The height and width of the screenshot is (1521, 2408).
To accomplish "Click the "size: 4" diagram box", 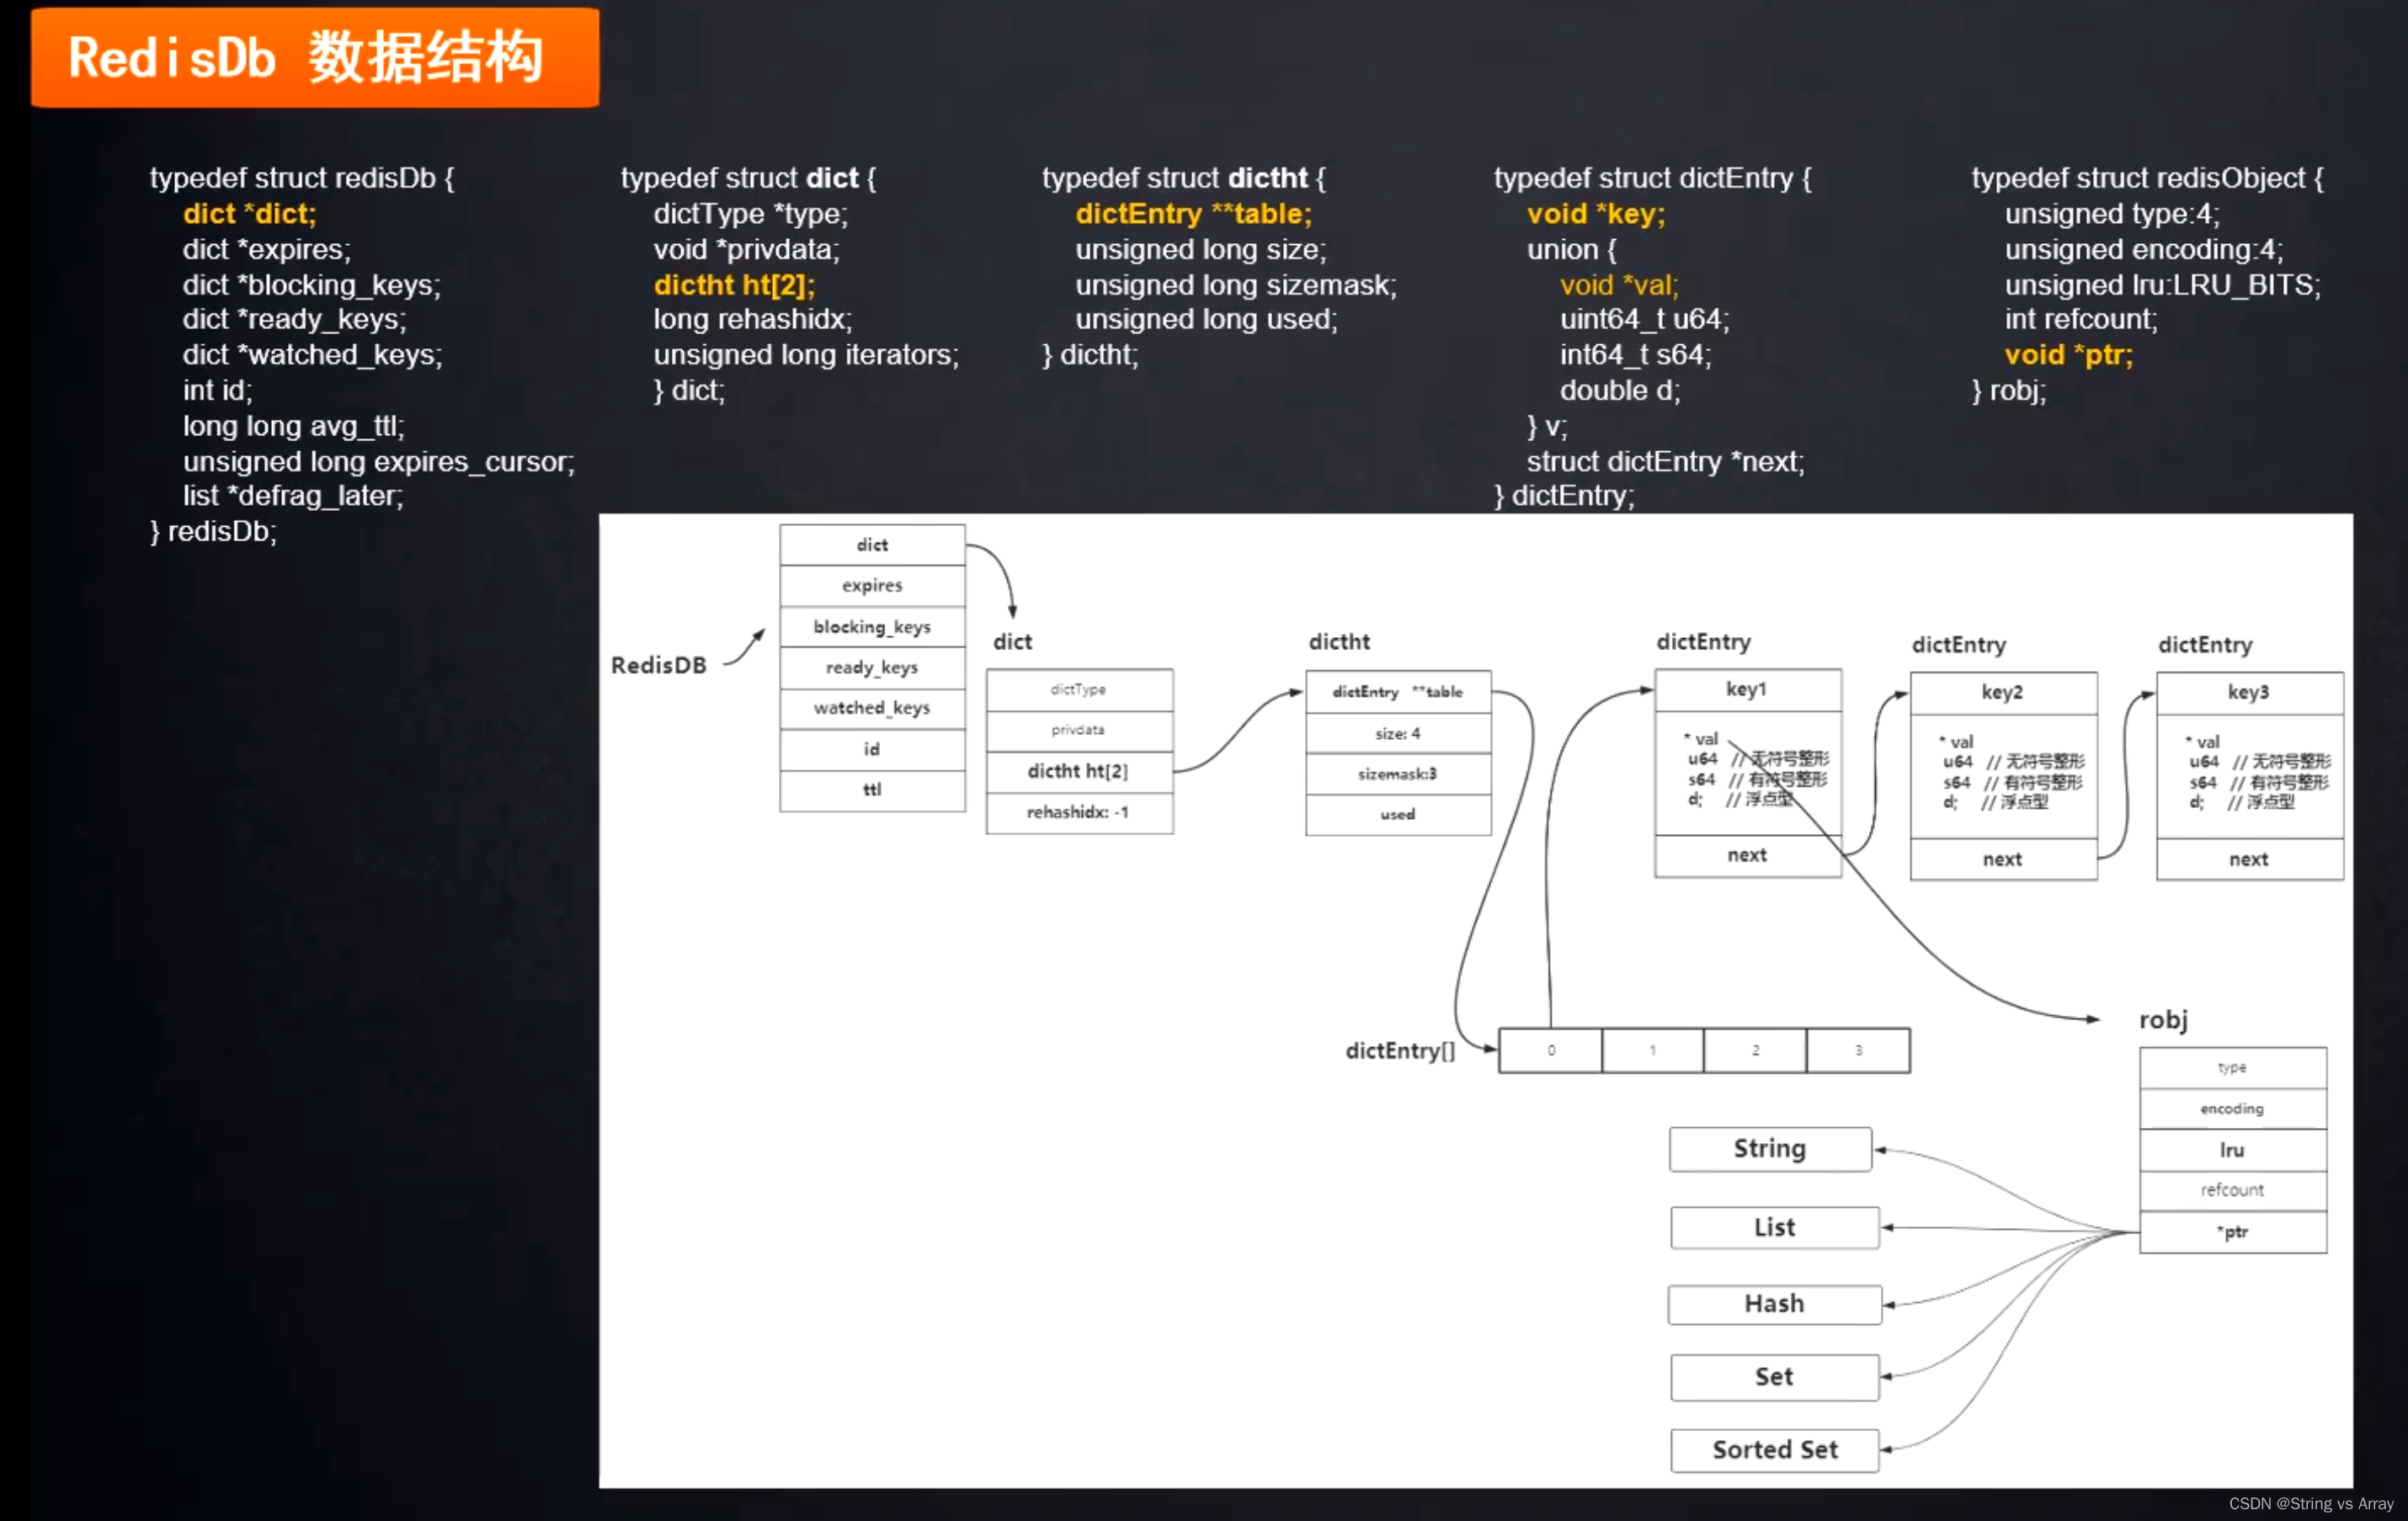I will (1398, 734).
